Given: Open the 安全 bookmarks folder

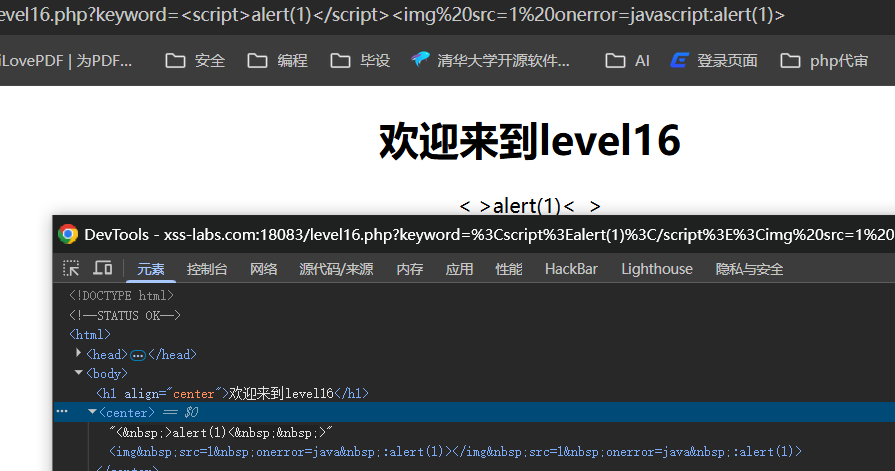Looking at the screenshot, I should tap(195, 61).
